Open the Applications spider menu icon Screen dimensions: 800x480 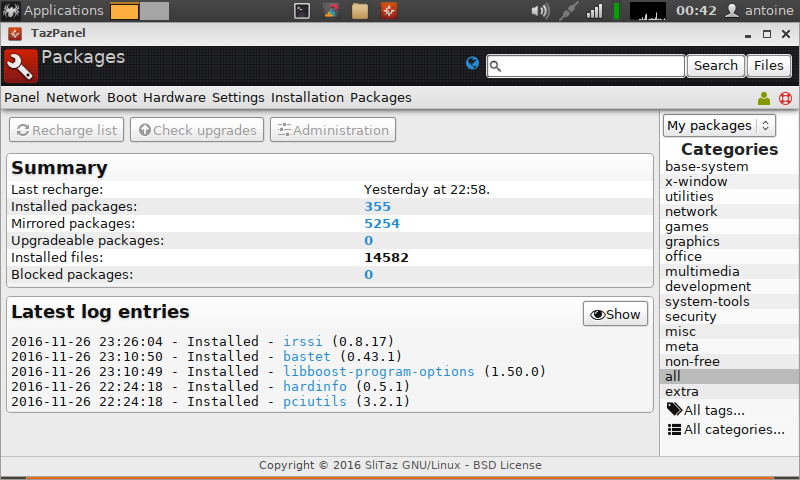(11, 11)
